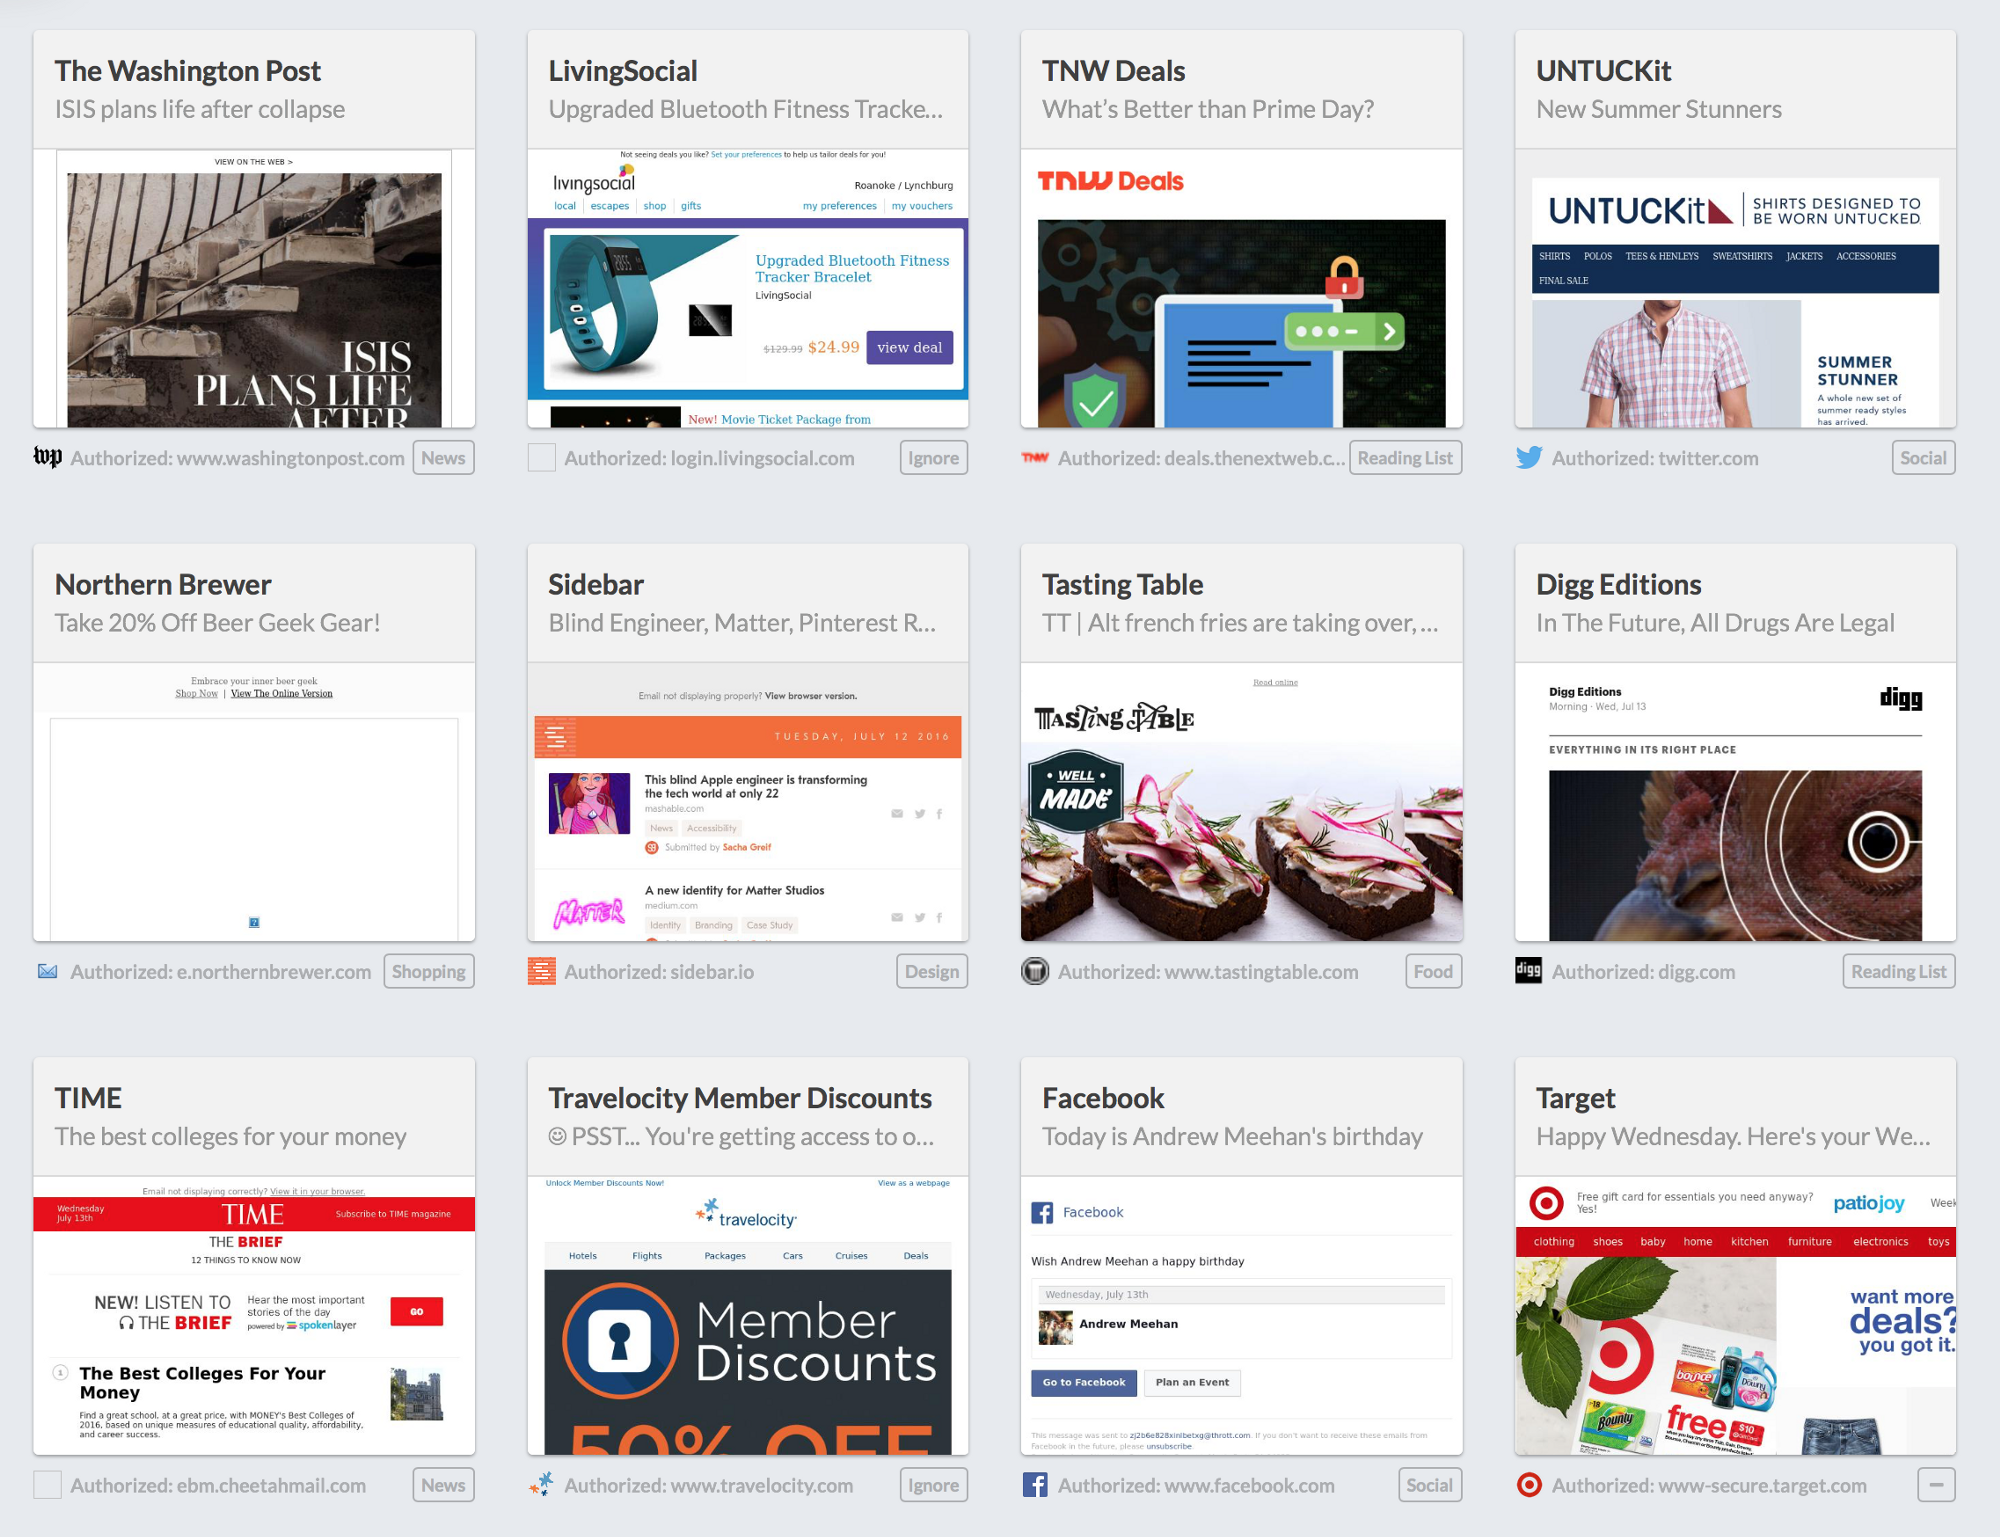This screenshot has height=1537, width=2000.
Task: Open The Washington Post card title
Action: click(187, 71)
